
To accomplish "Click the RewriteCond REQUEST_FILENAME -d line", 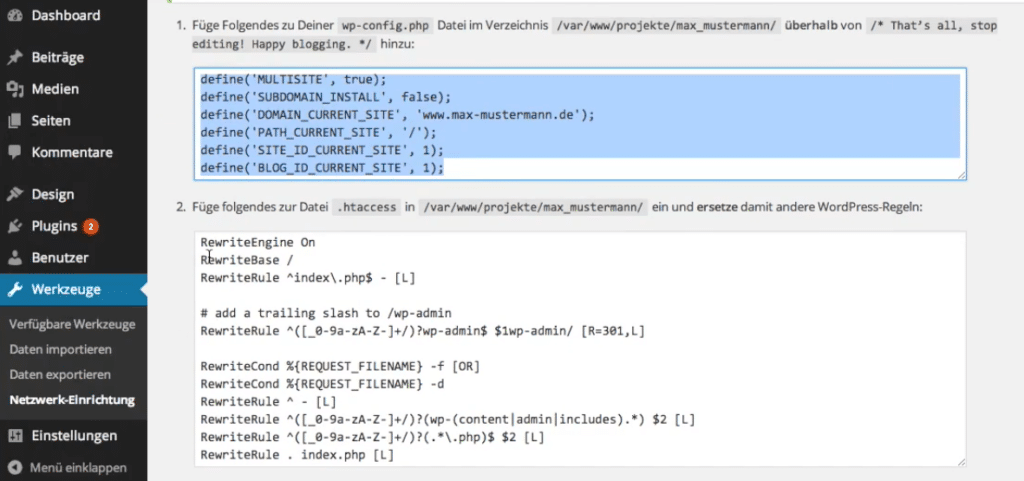I will [x=322, y=384].
